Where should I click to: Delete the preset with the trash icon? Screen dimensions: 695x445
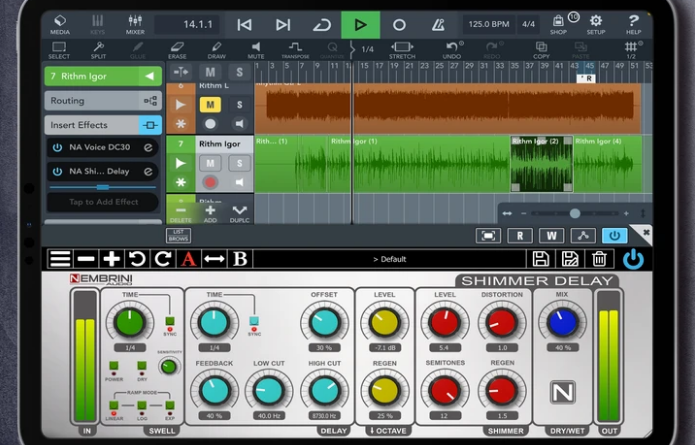point(599,259)
